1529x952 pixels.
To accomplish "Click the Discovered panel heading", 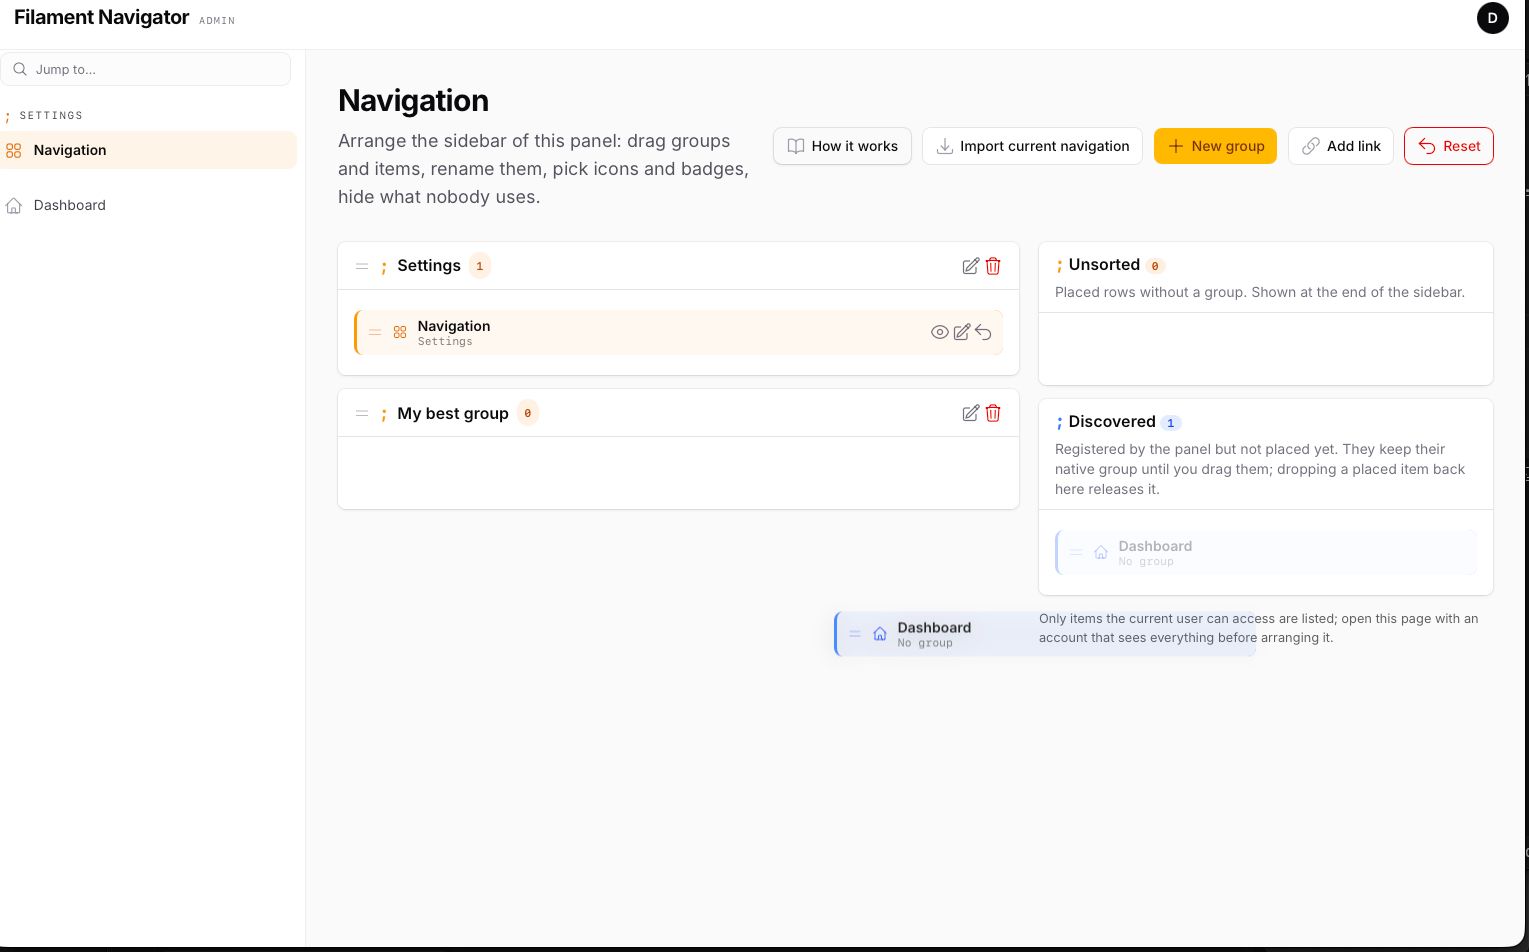I will (1112, 421).
